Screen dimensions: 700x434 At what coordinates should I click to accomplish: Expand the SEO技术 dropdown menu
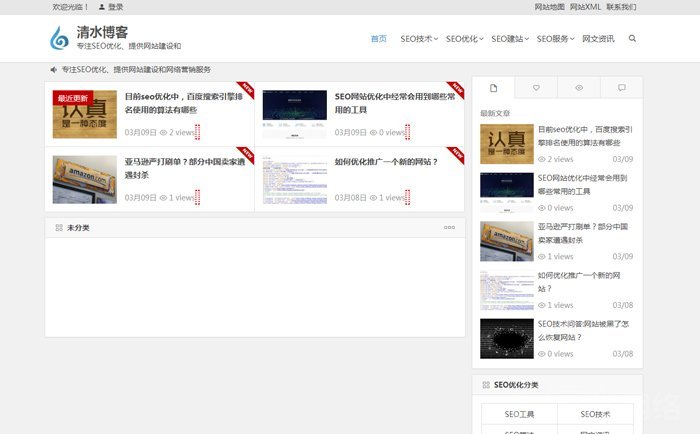point(420,39)
